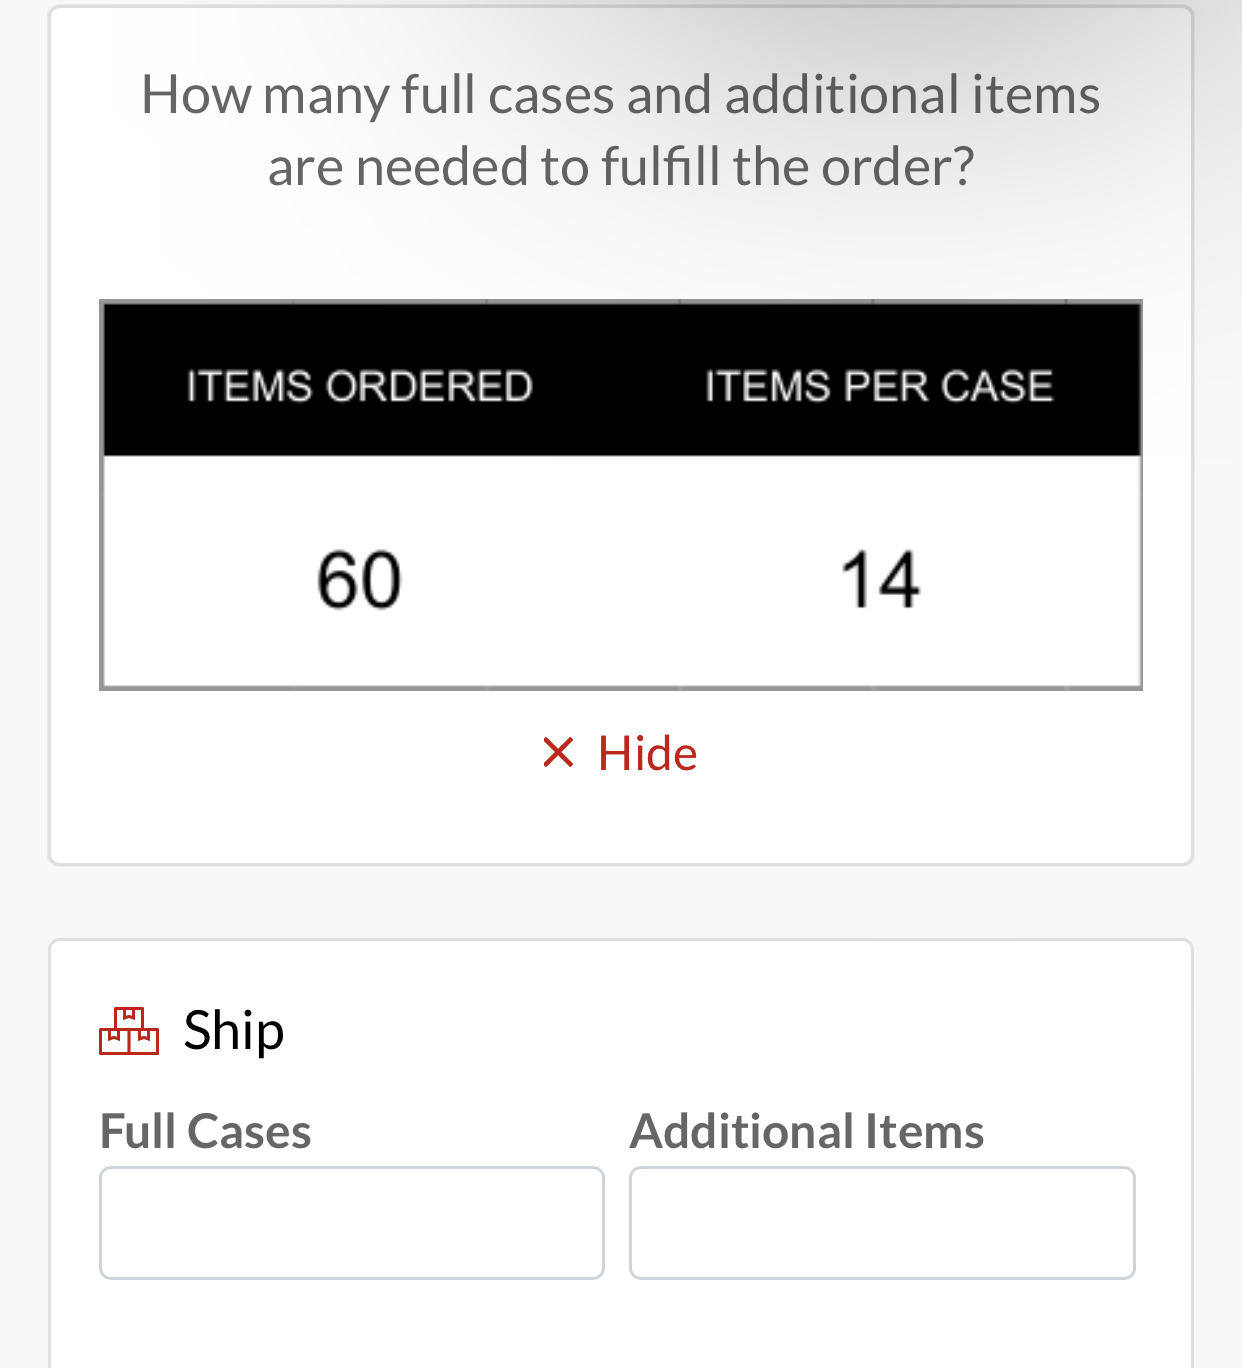Click inside the Additional Items input field
Screen dimensions: 1242x1368
(x=881, y=1222)
